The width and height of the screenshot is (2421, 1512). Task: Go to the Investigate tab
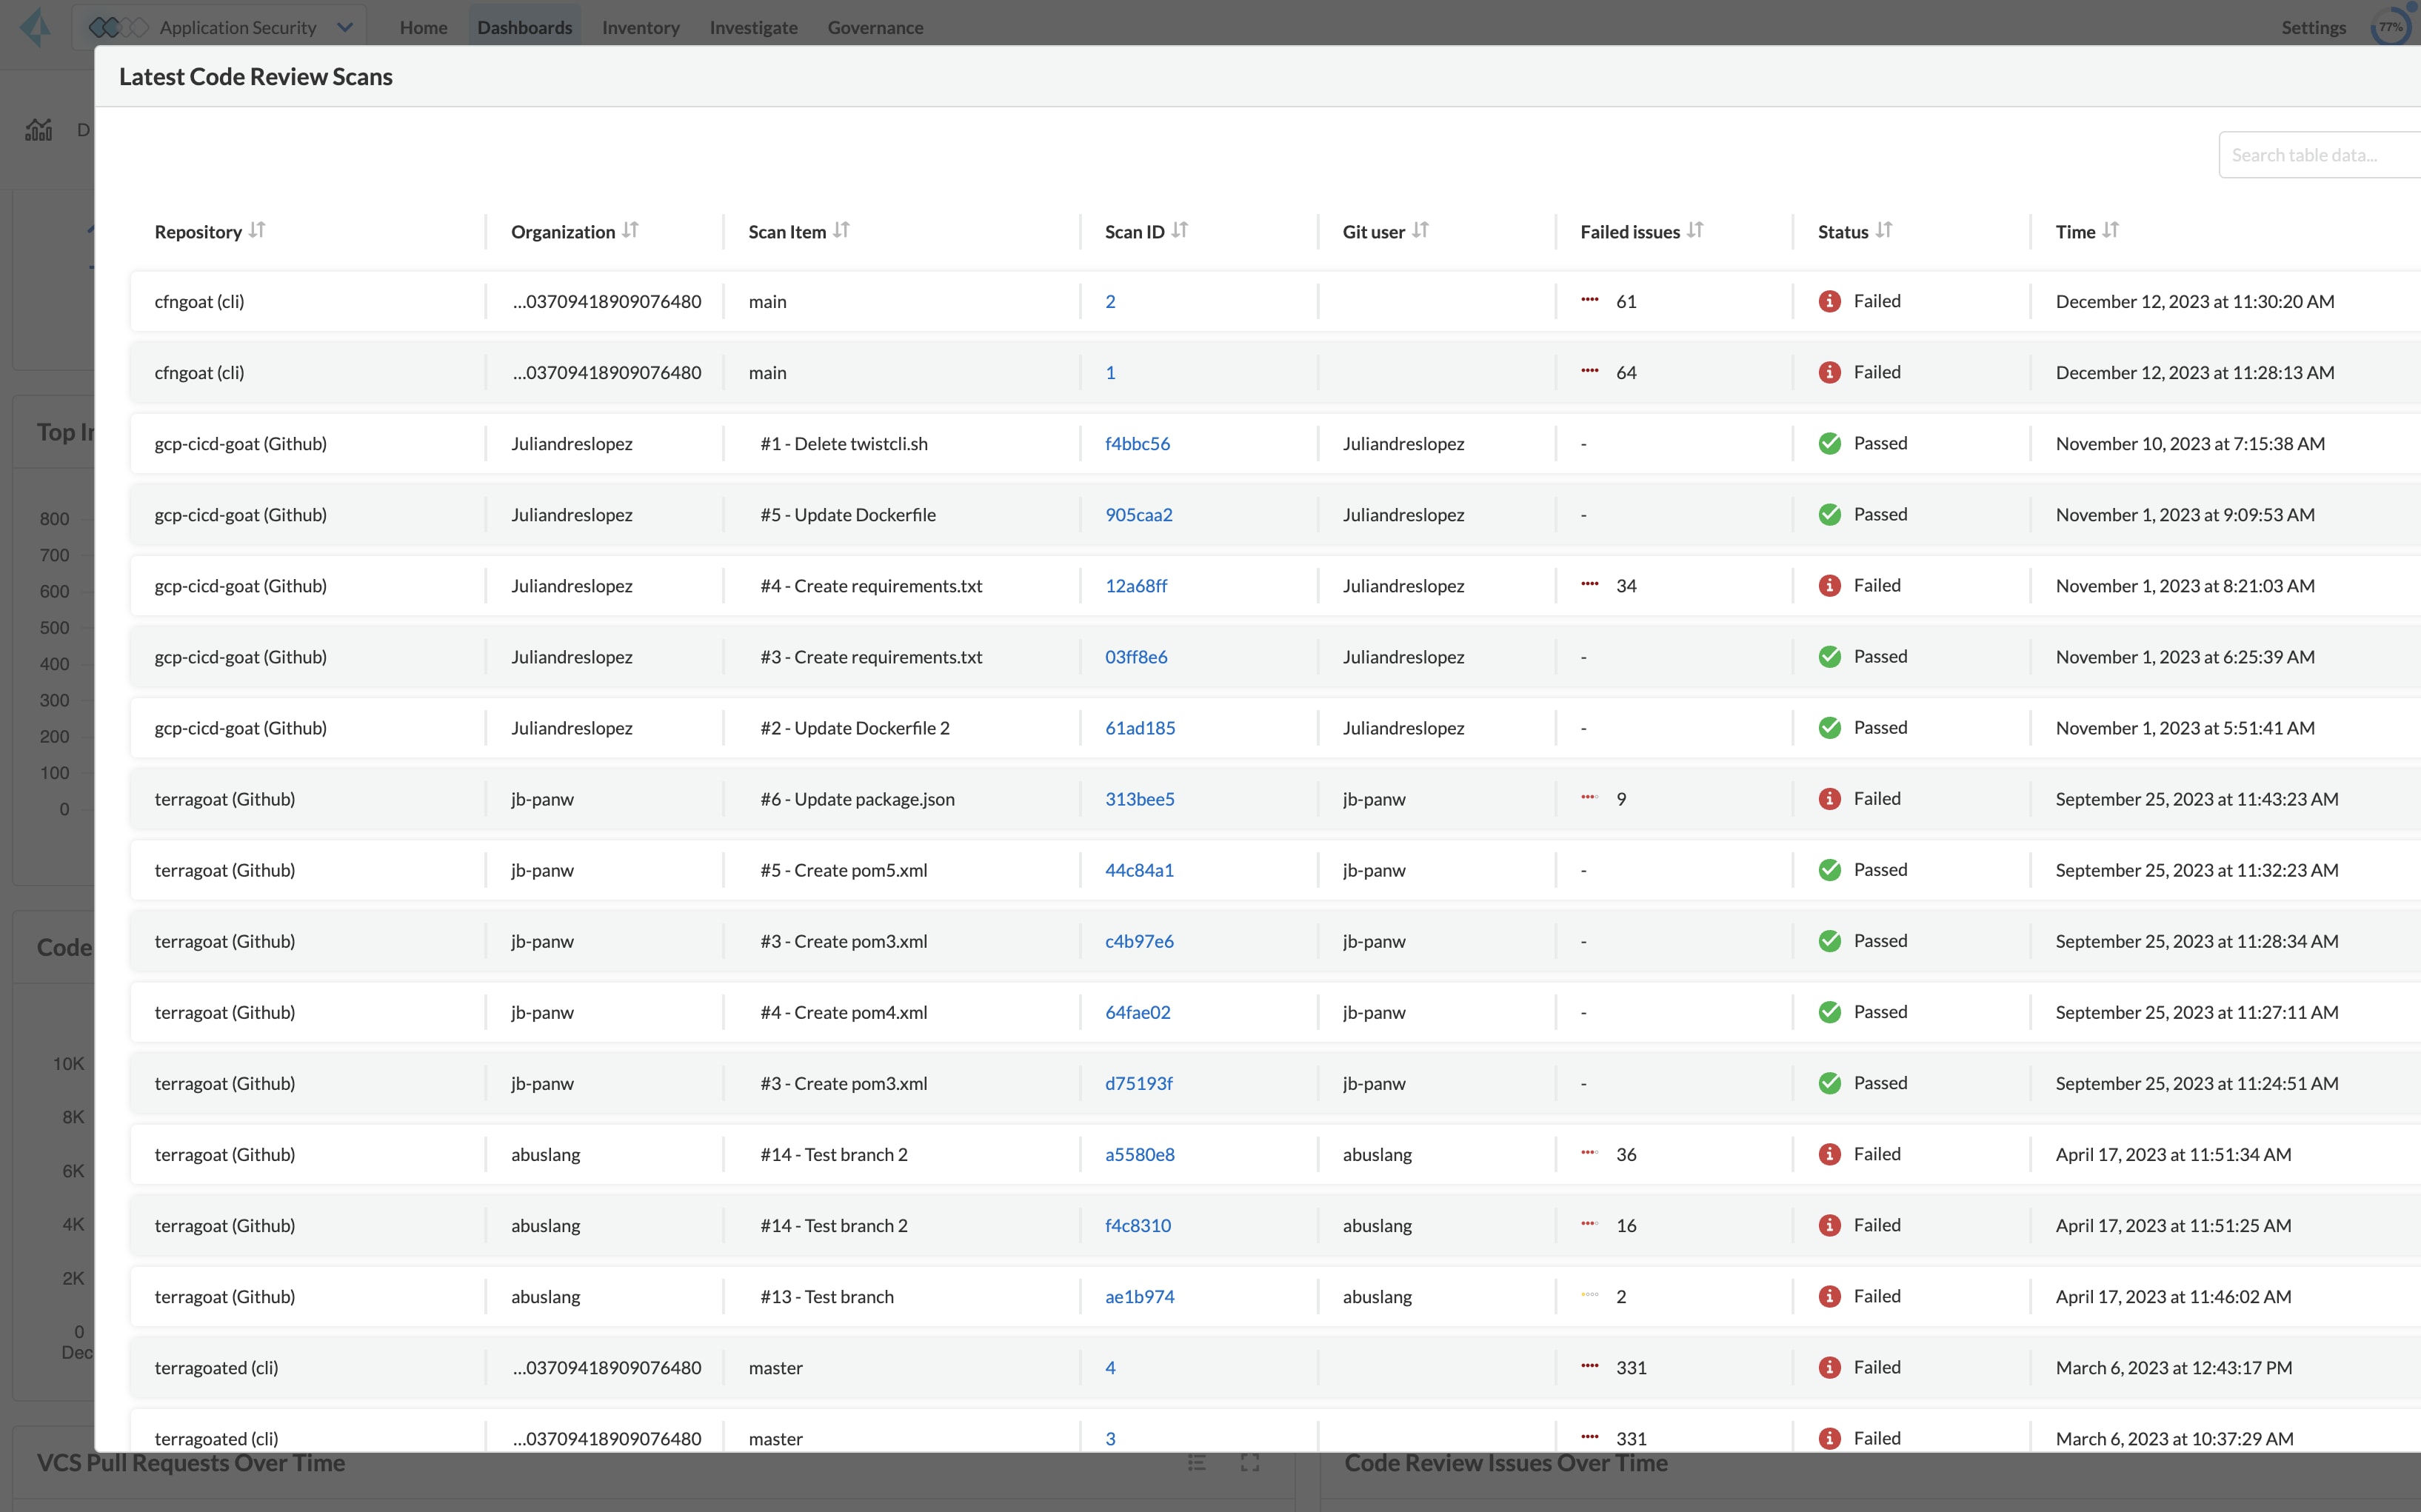pos(753,27)
